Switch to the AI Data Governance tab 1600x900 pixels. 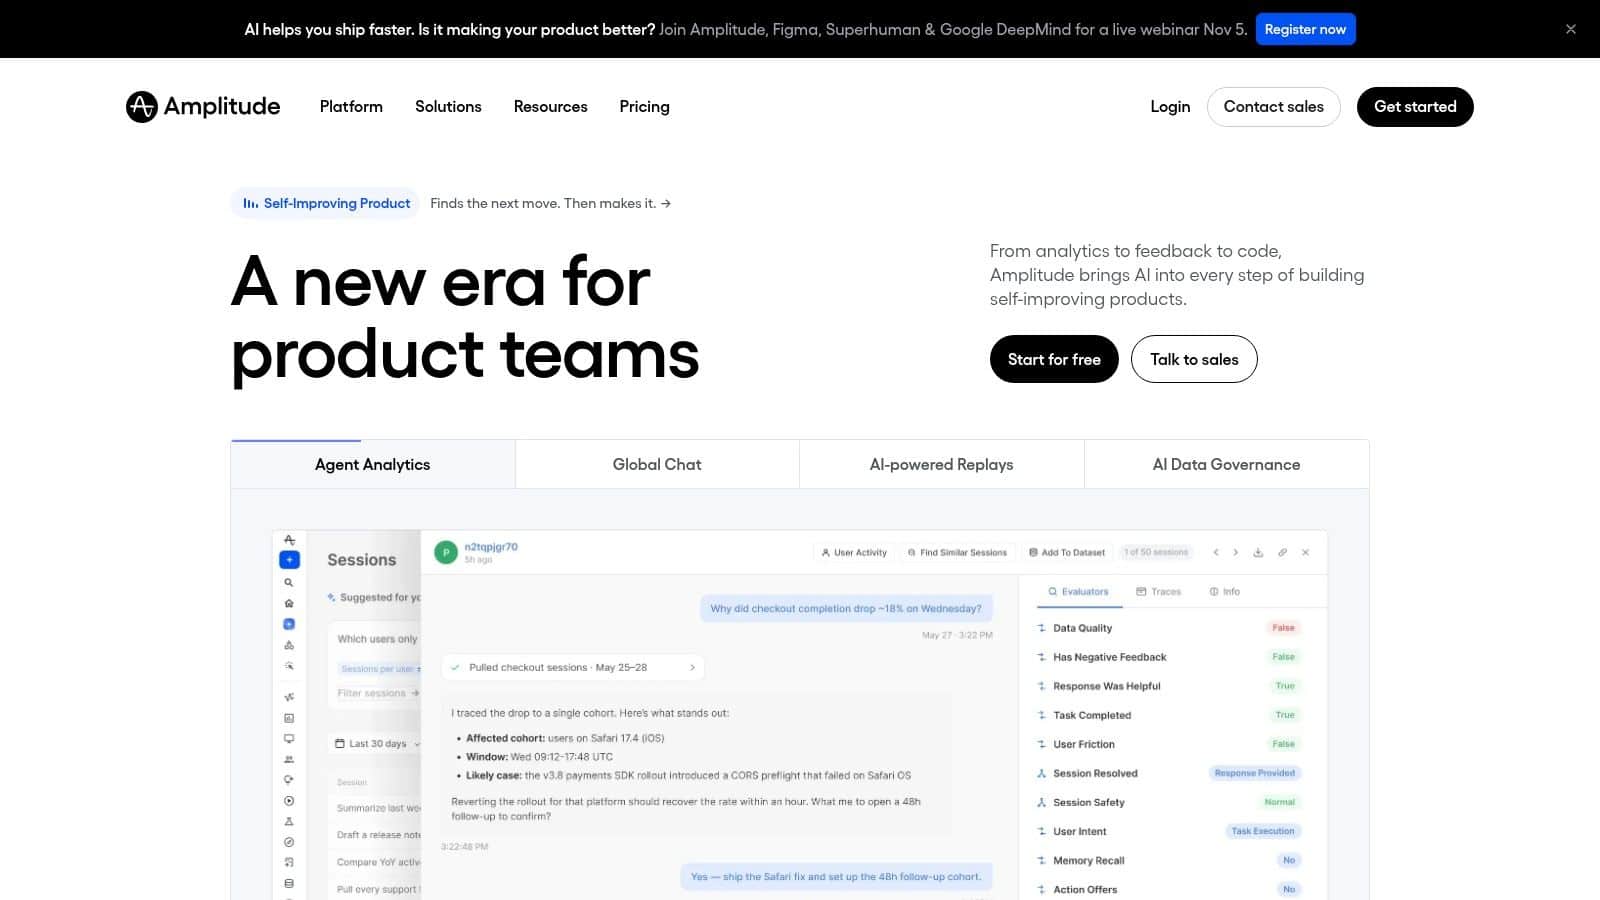tap(1226, 464)
